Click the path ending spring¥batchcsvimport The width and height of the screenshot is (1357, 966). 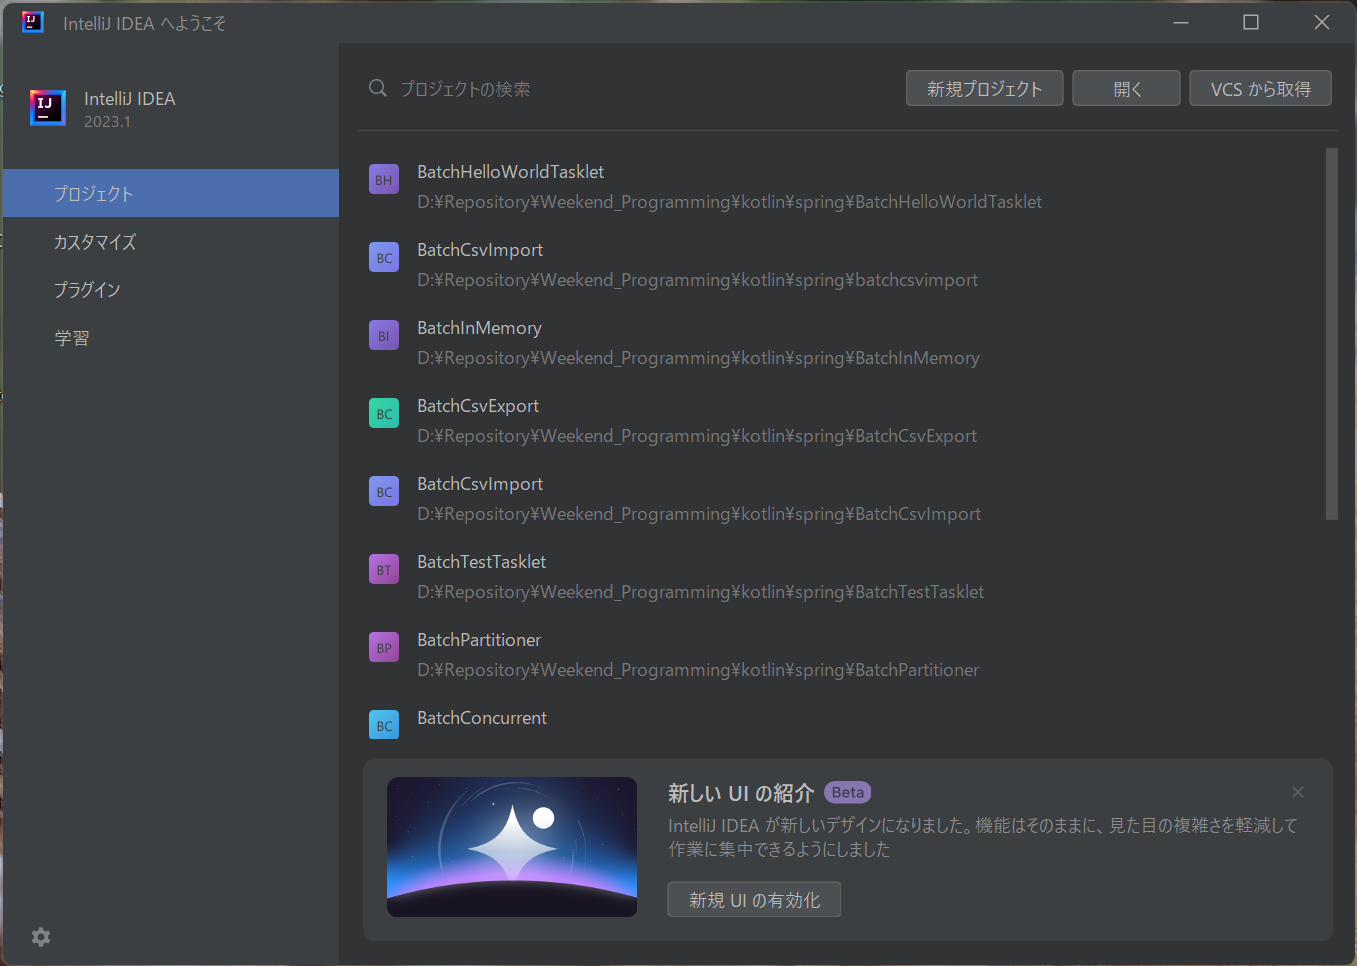coord(697,280)
